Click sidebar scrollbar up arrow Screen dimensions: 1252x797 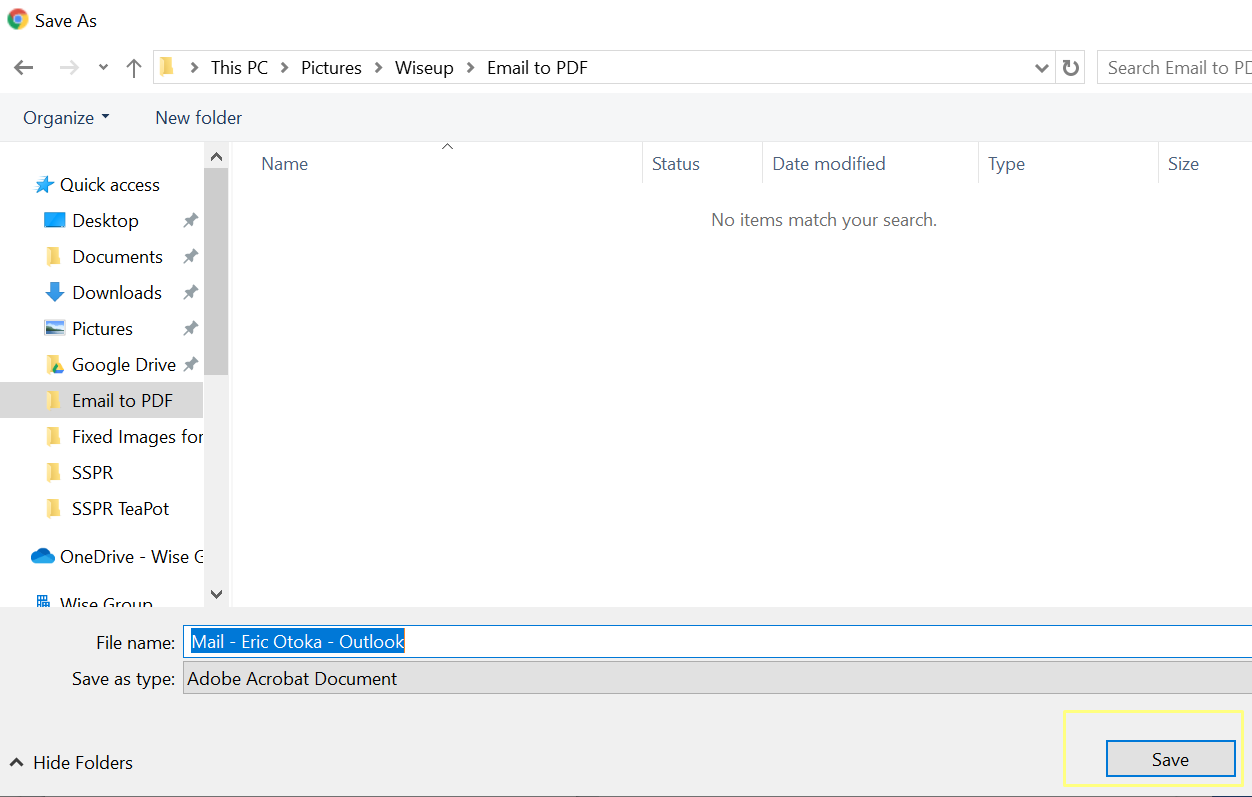click(216, 156)
